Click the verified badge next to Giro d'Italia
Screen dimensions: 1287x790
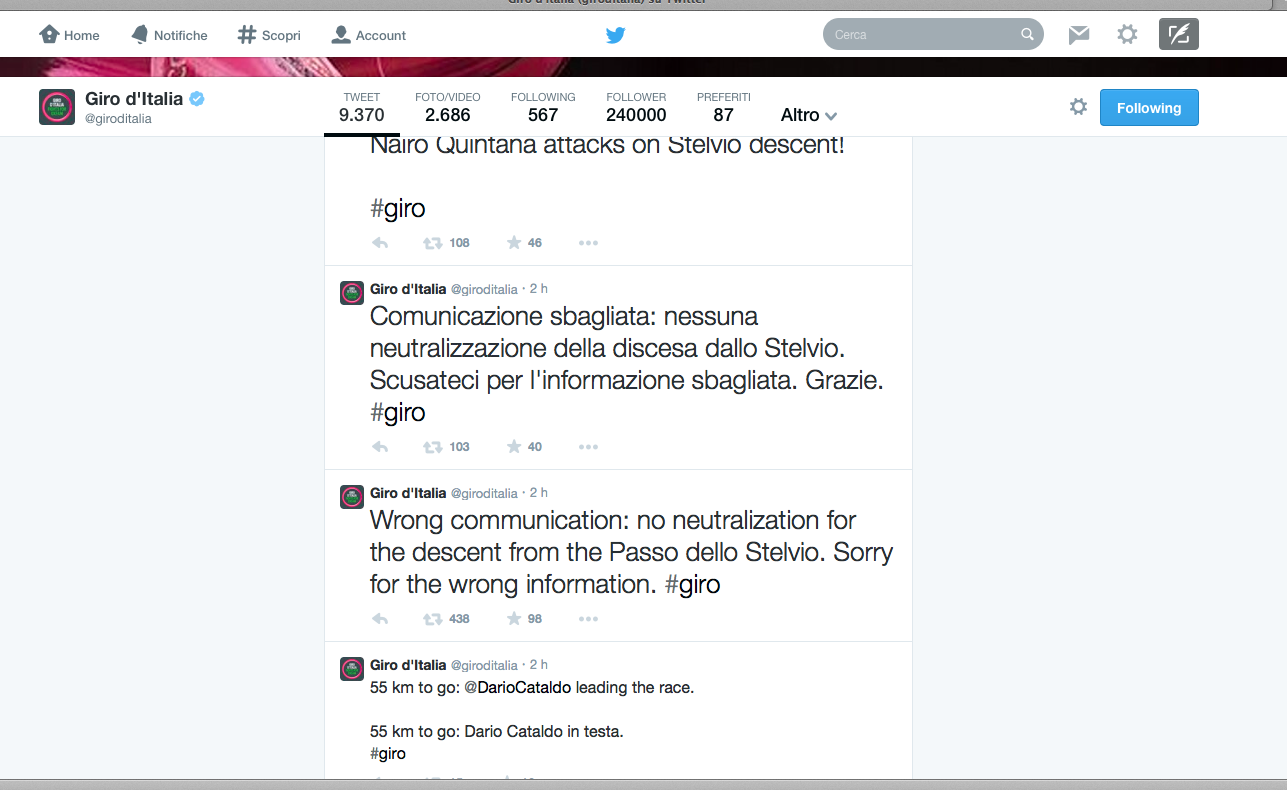click(x=198, y=99)
